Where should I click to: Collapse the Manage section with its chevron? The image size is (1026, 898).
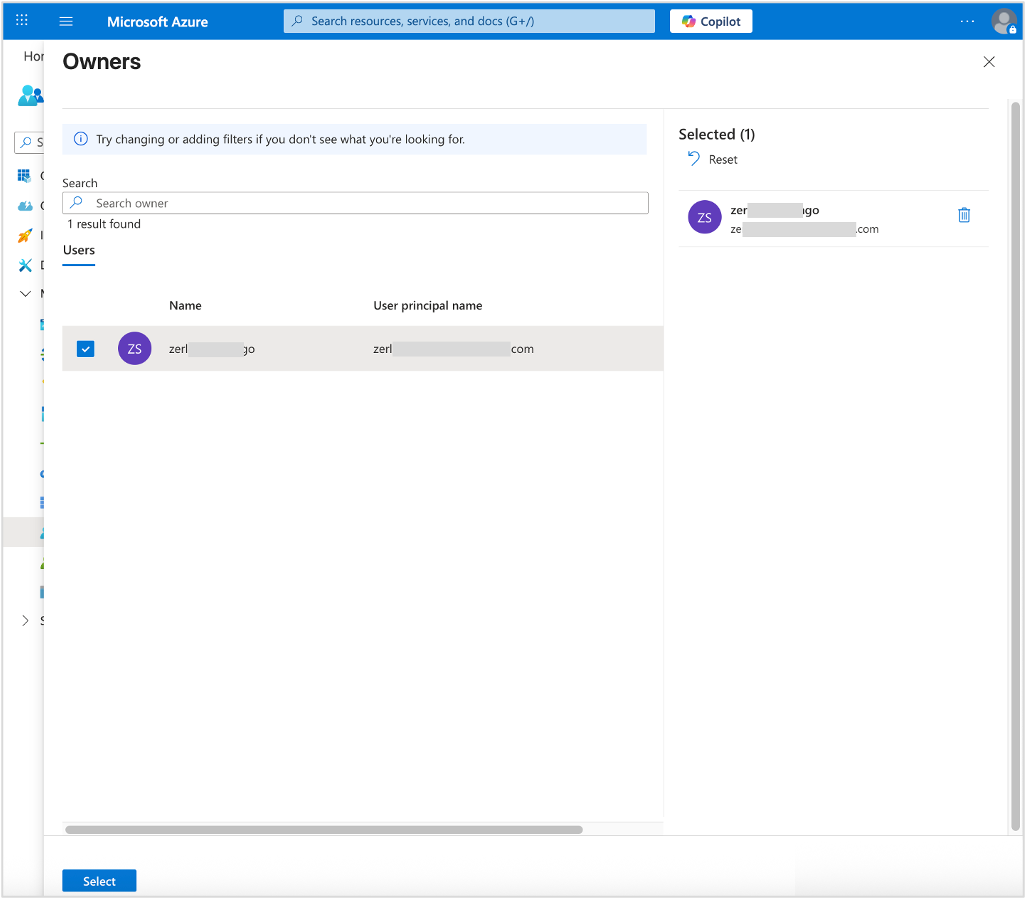25,293
